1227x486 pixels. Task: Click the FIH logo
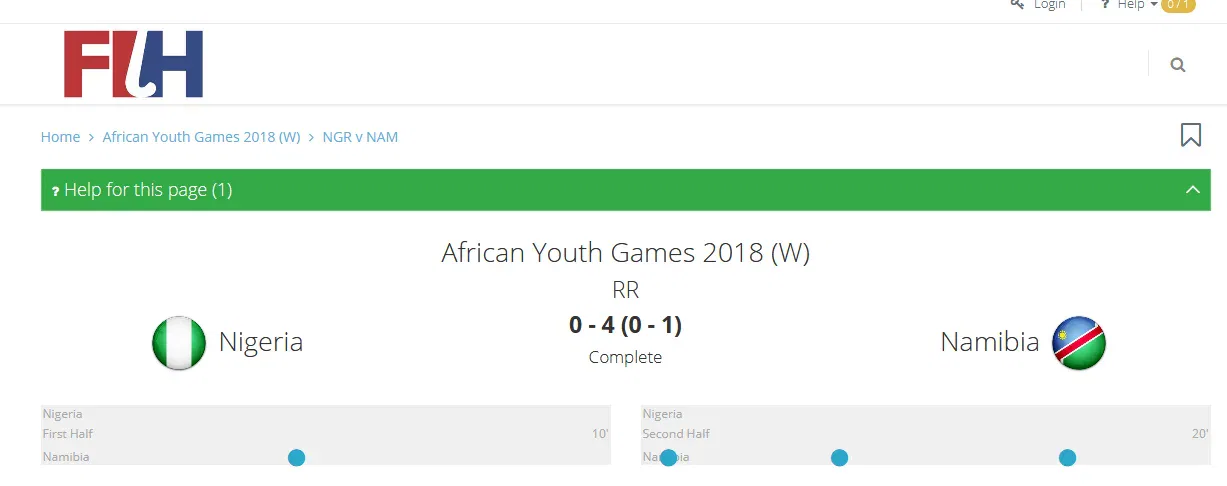pyautogui.click(x=133, y=64)
